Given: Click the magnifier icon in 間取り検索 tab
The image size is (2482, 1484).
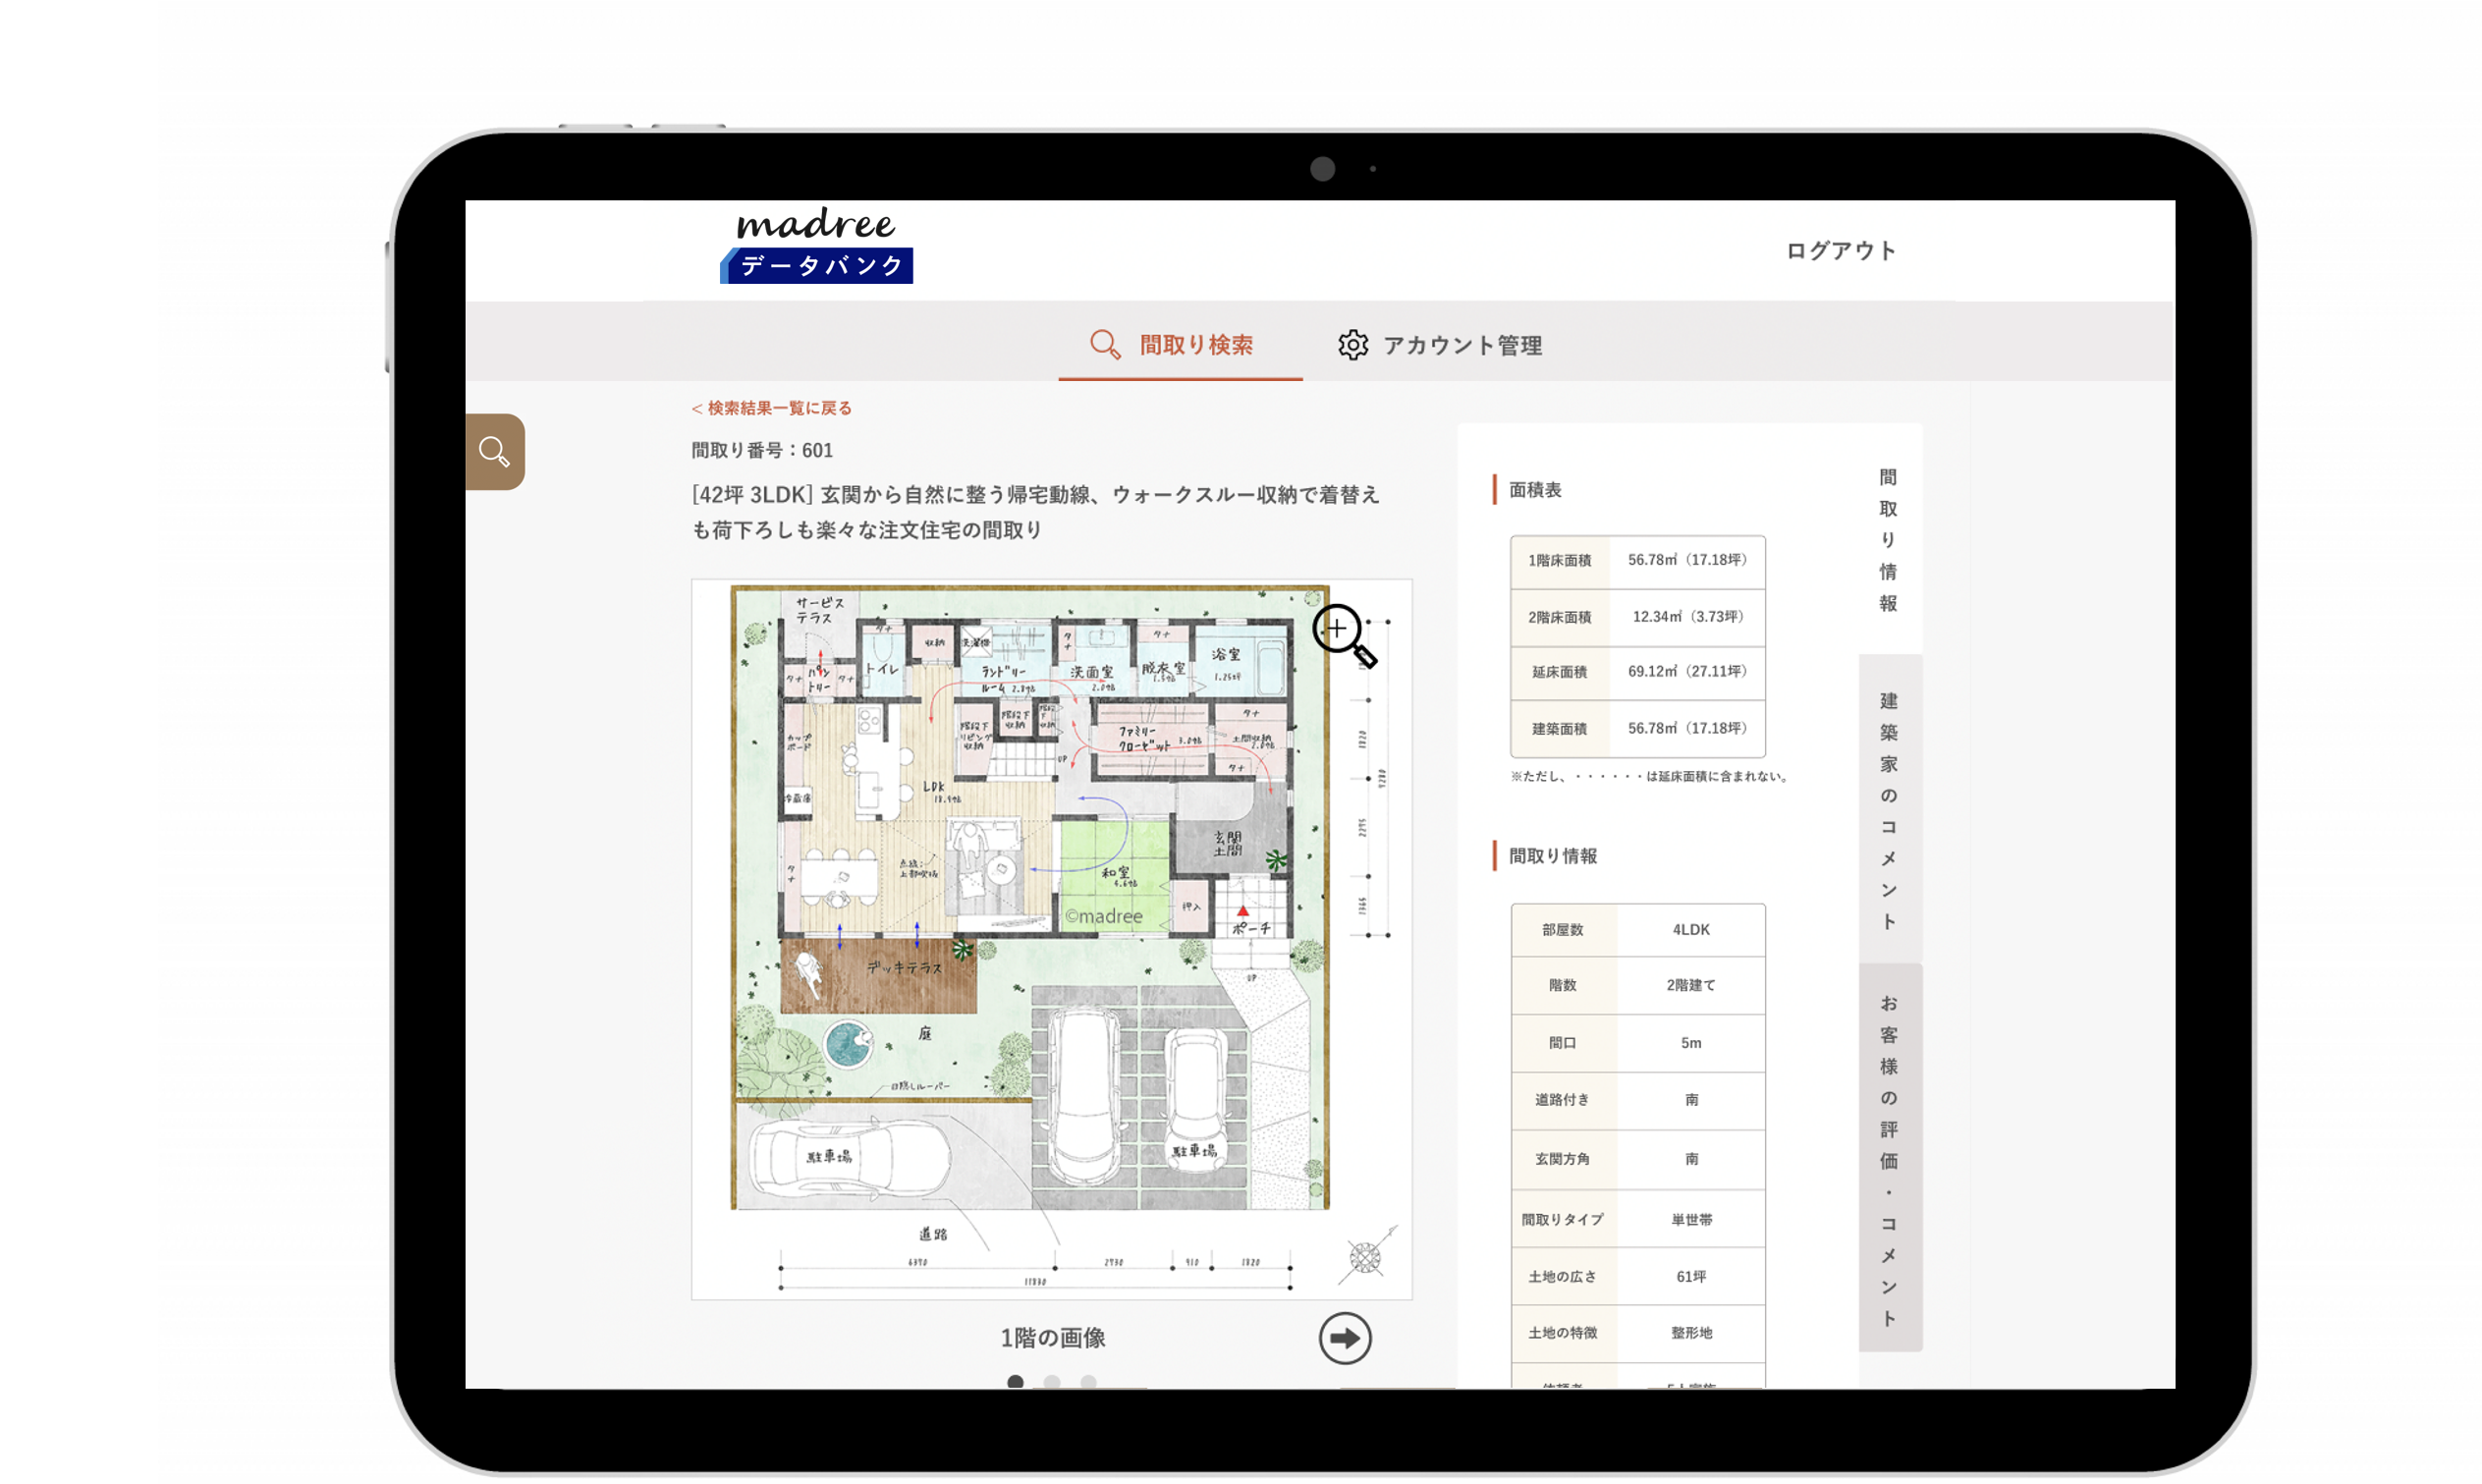Looking at the screenshot, I should tap(1104, 345).
